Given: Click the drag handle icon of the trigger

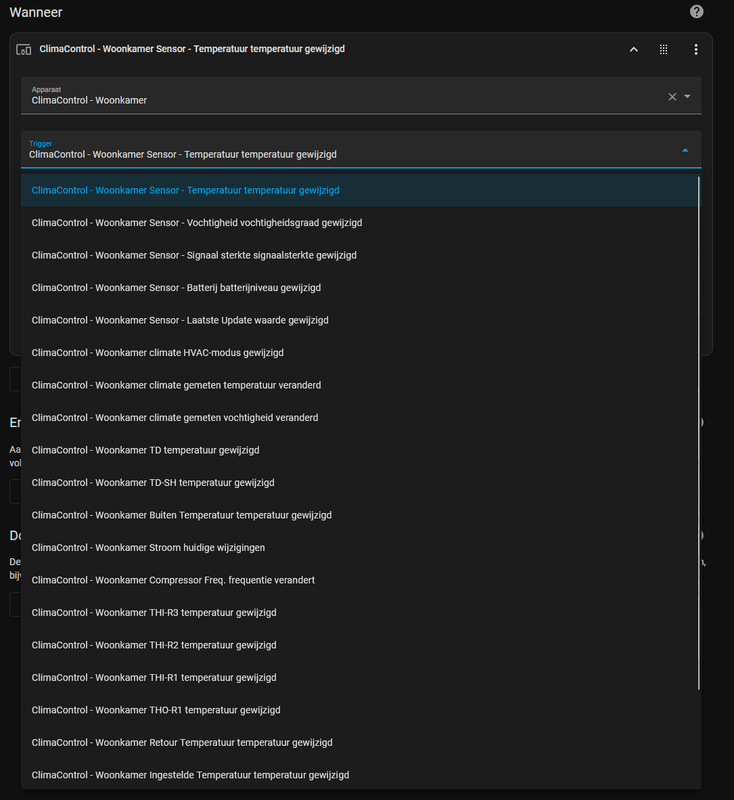Looking at the screenshot, I should click(663, 49).
